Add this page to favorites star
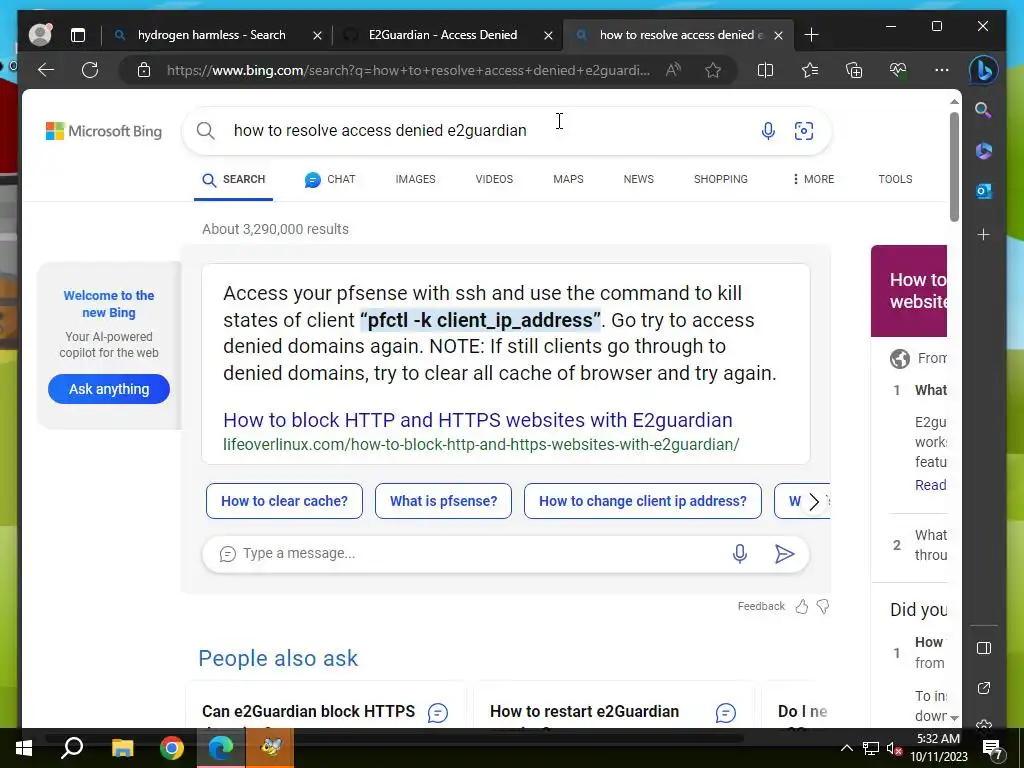 [x=713, y=70]
